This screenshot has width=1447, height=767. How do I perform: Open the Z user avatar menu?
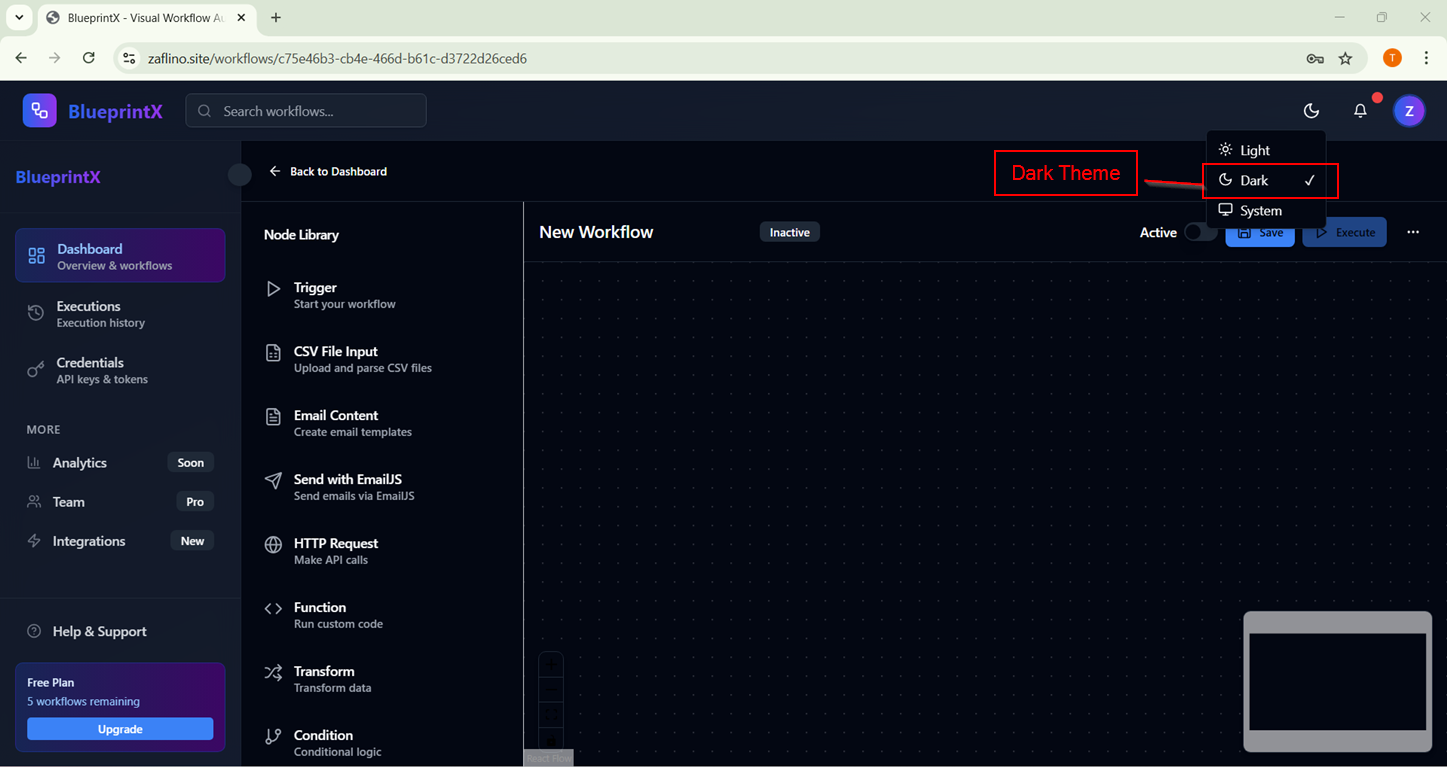click(1409, 111)
